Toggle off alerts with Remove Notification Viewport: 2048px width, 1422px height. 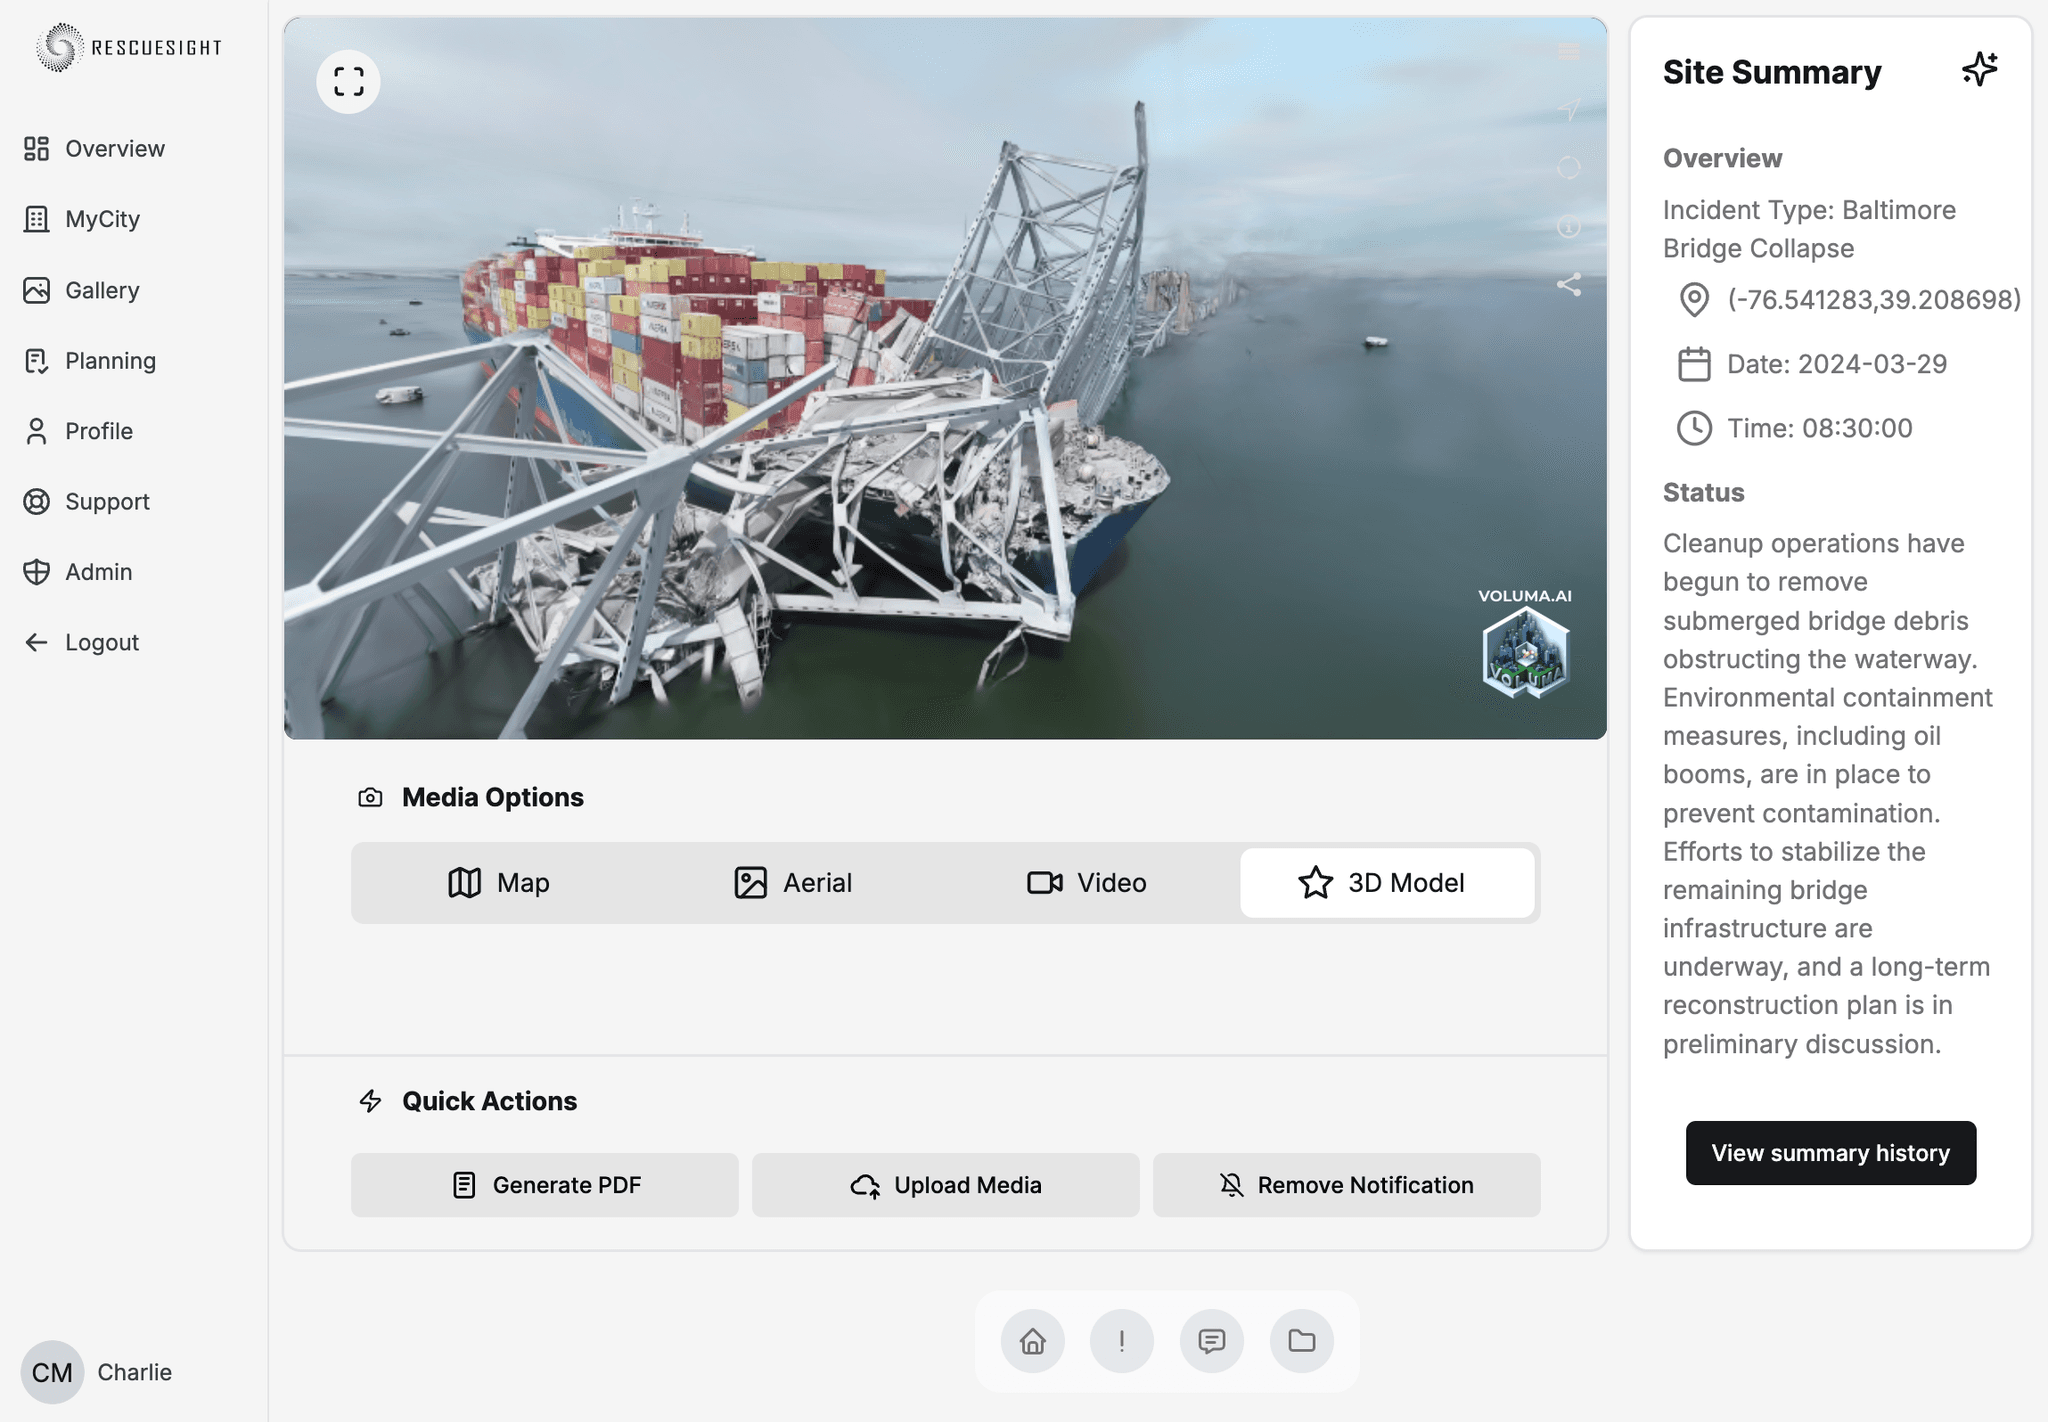[1346, 1185]
